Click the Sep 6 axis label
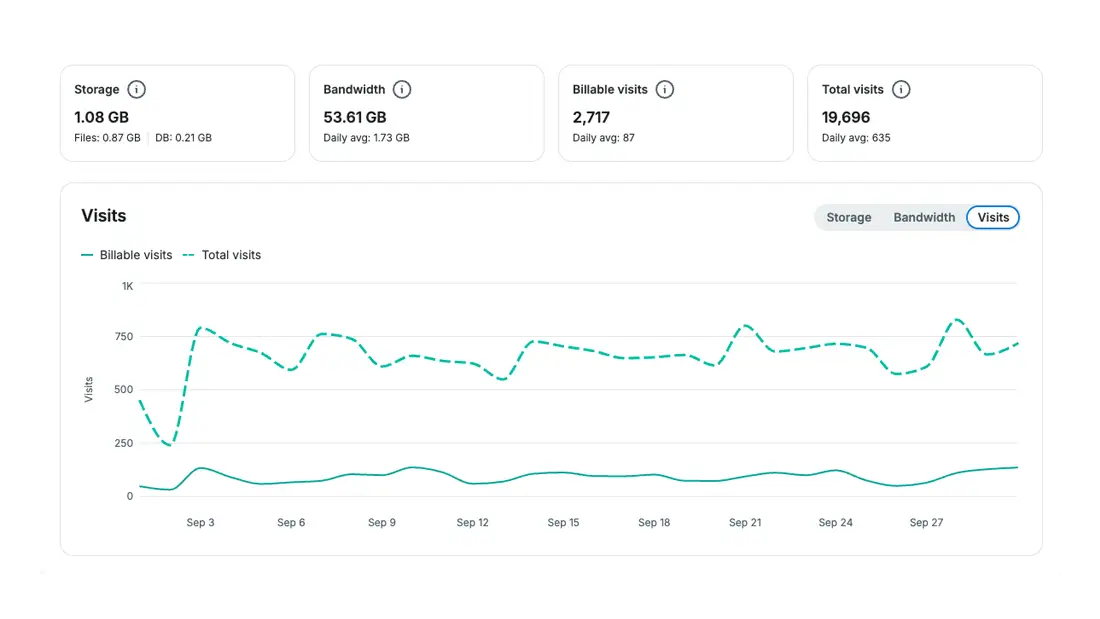This screenshot has height=619, width=1100. (x=291, y=522)
